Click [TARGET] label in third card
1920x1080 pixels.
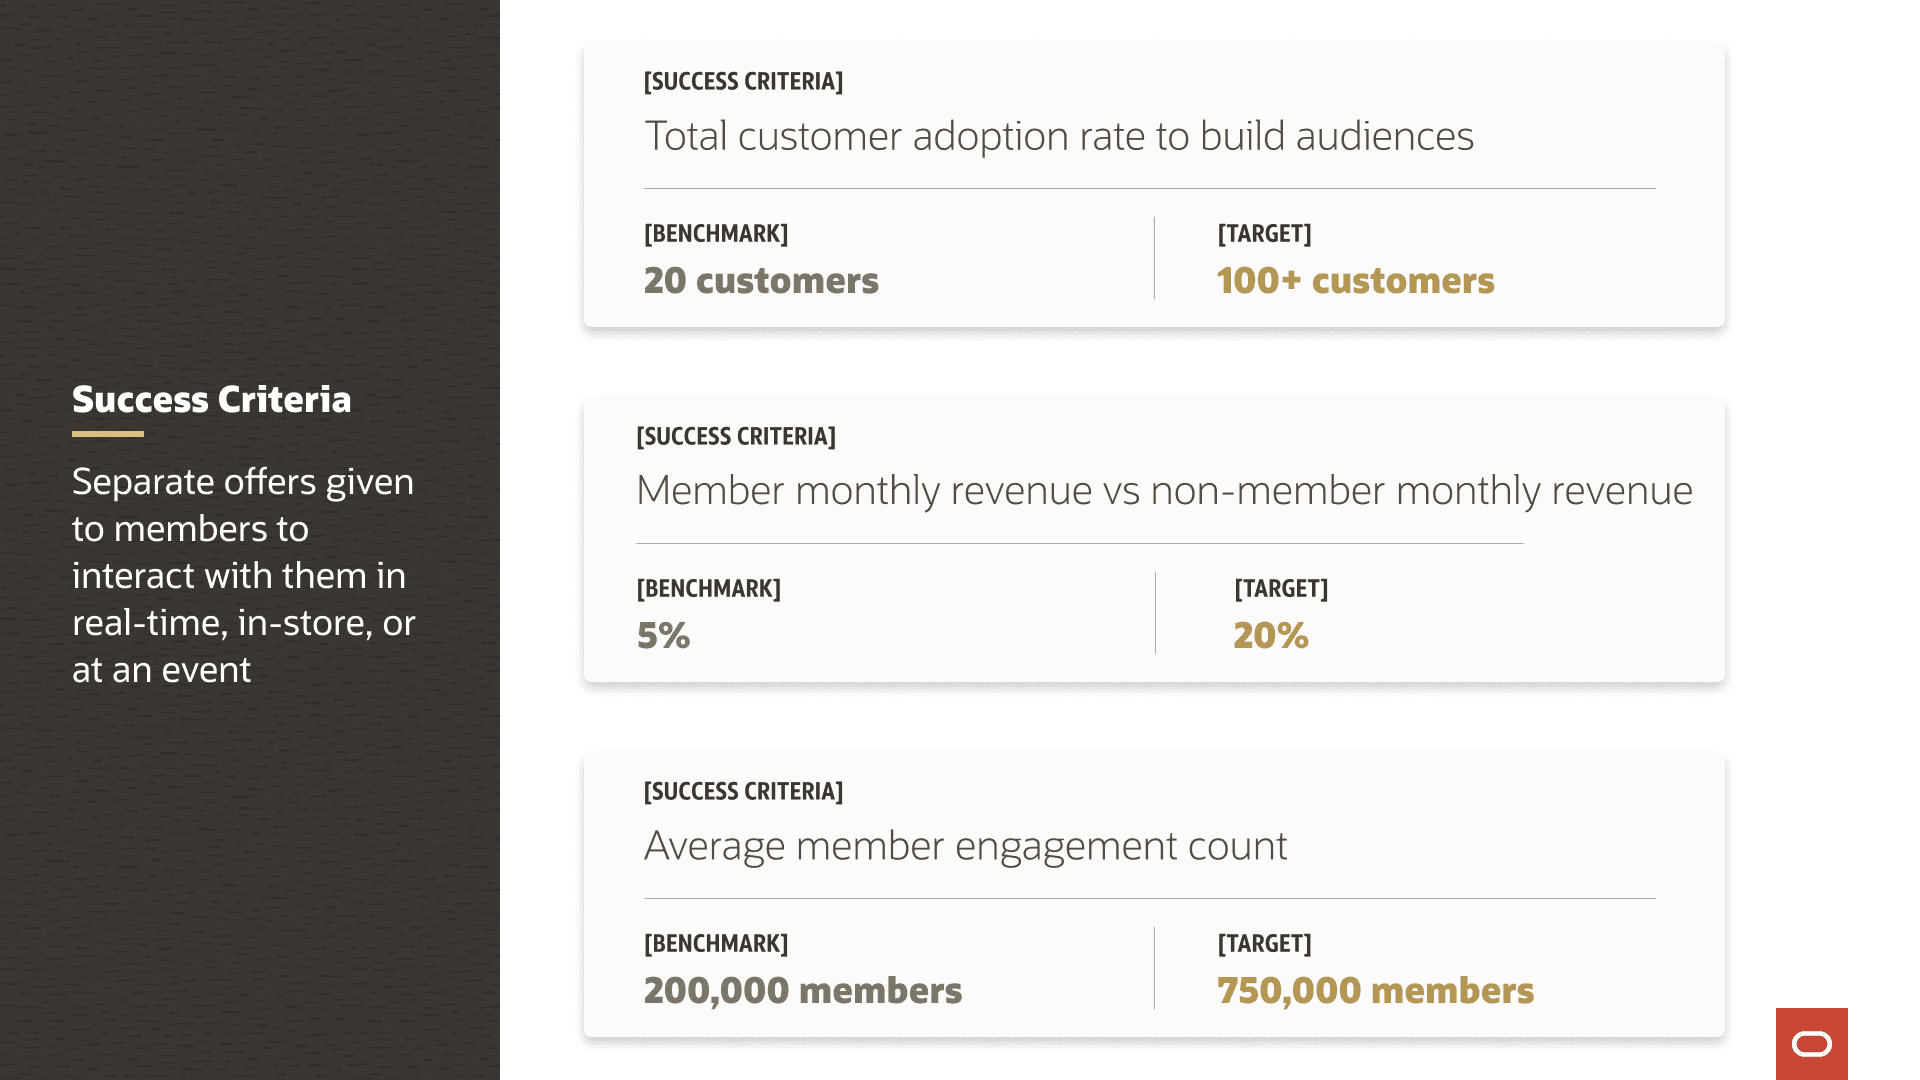(1264, 944)
